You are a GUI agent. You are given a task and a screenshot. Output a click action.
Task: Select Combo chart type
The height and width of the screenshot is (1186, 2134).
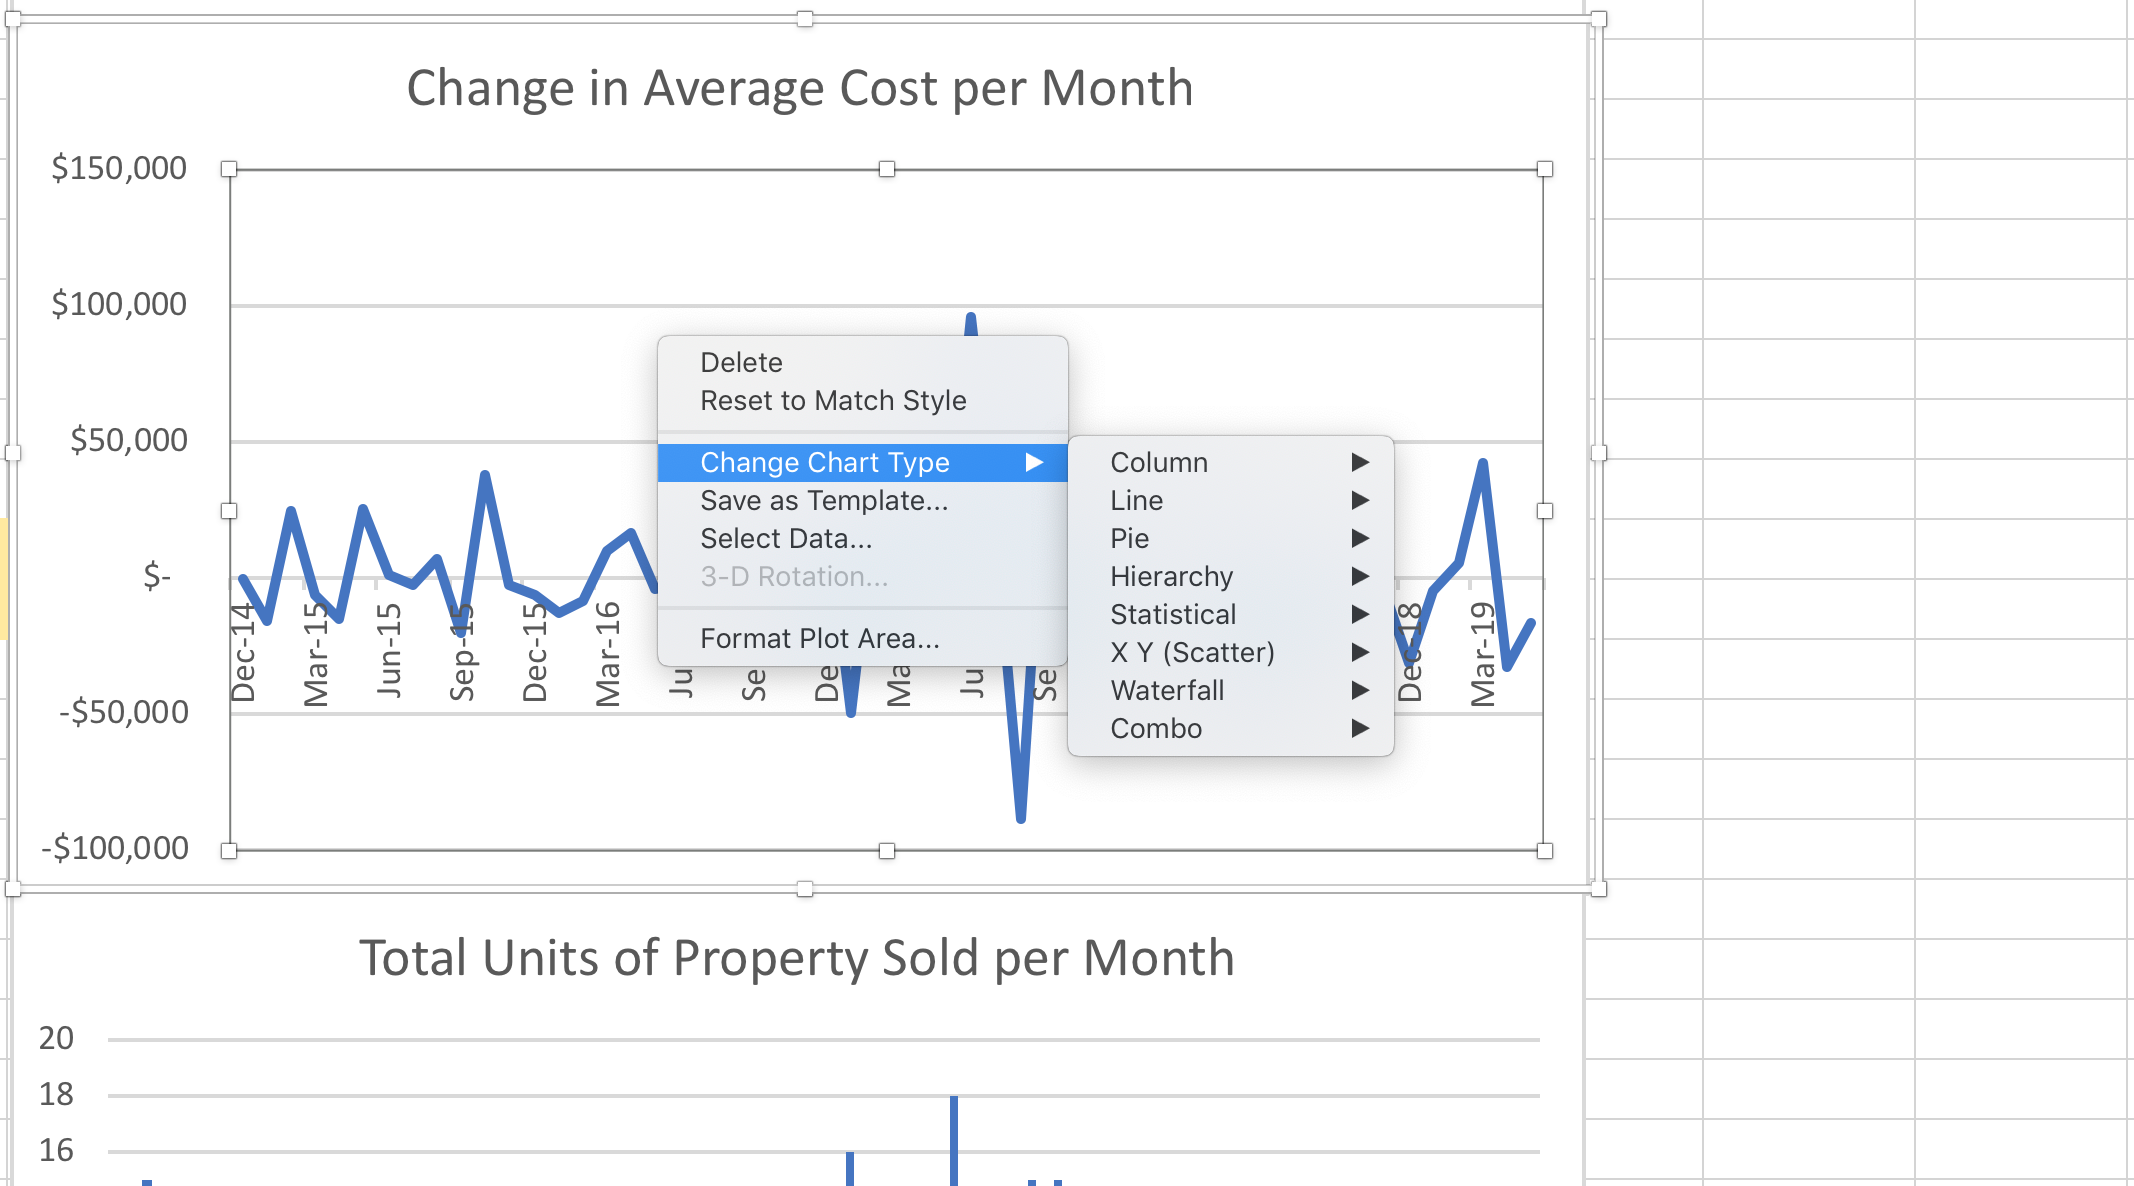[1156, 728]
